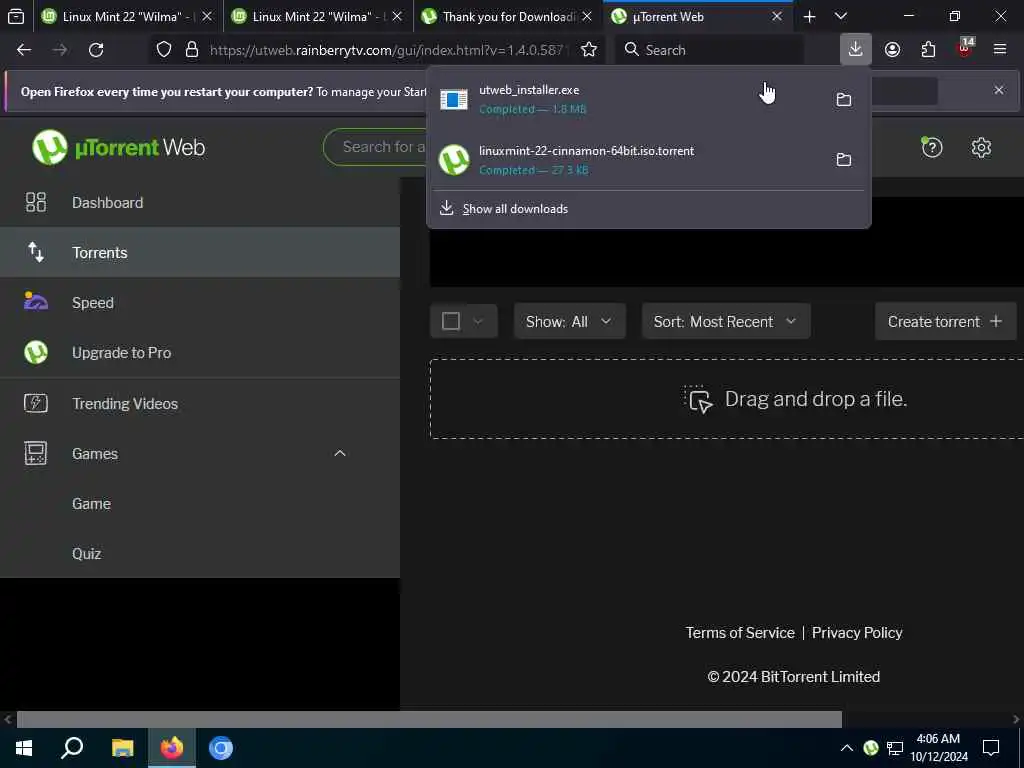Close the µTorrent Web tab

coord(776,16)
